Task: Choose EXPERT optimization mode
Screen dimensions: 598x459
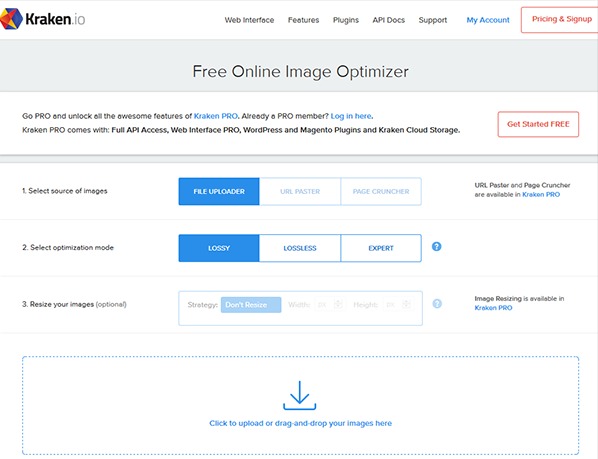Action: [381, 248]
